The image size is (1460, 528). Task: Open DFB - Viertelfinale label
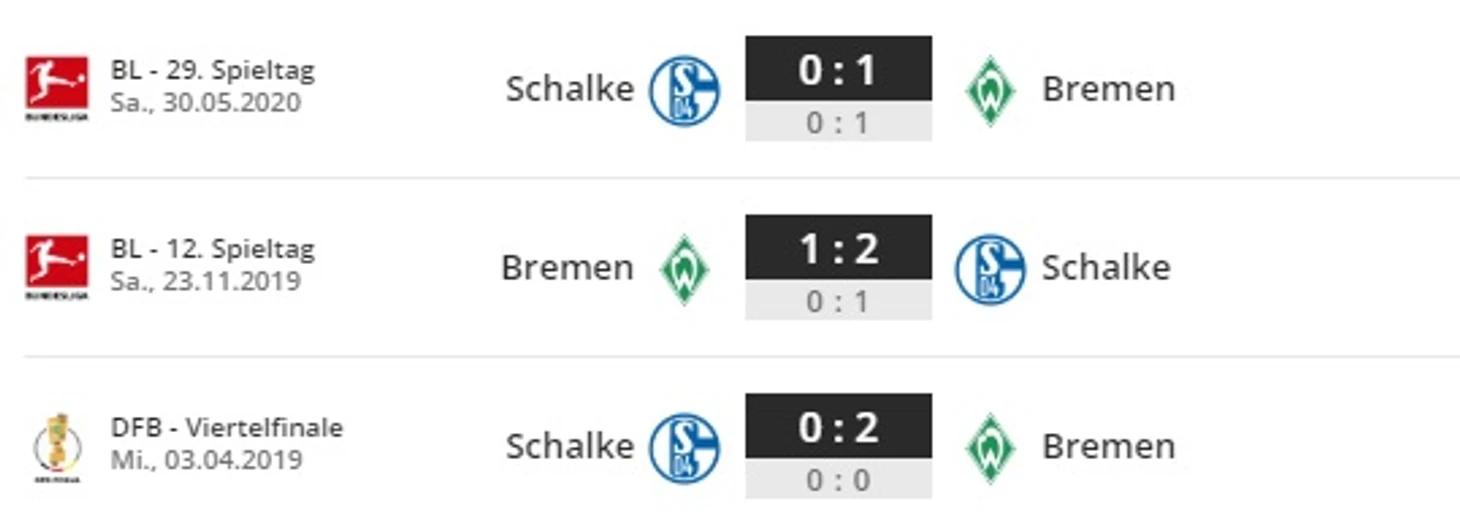(227, 427)
